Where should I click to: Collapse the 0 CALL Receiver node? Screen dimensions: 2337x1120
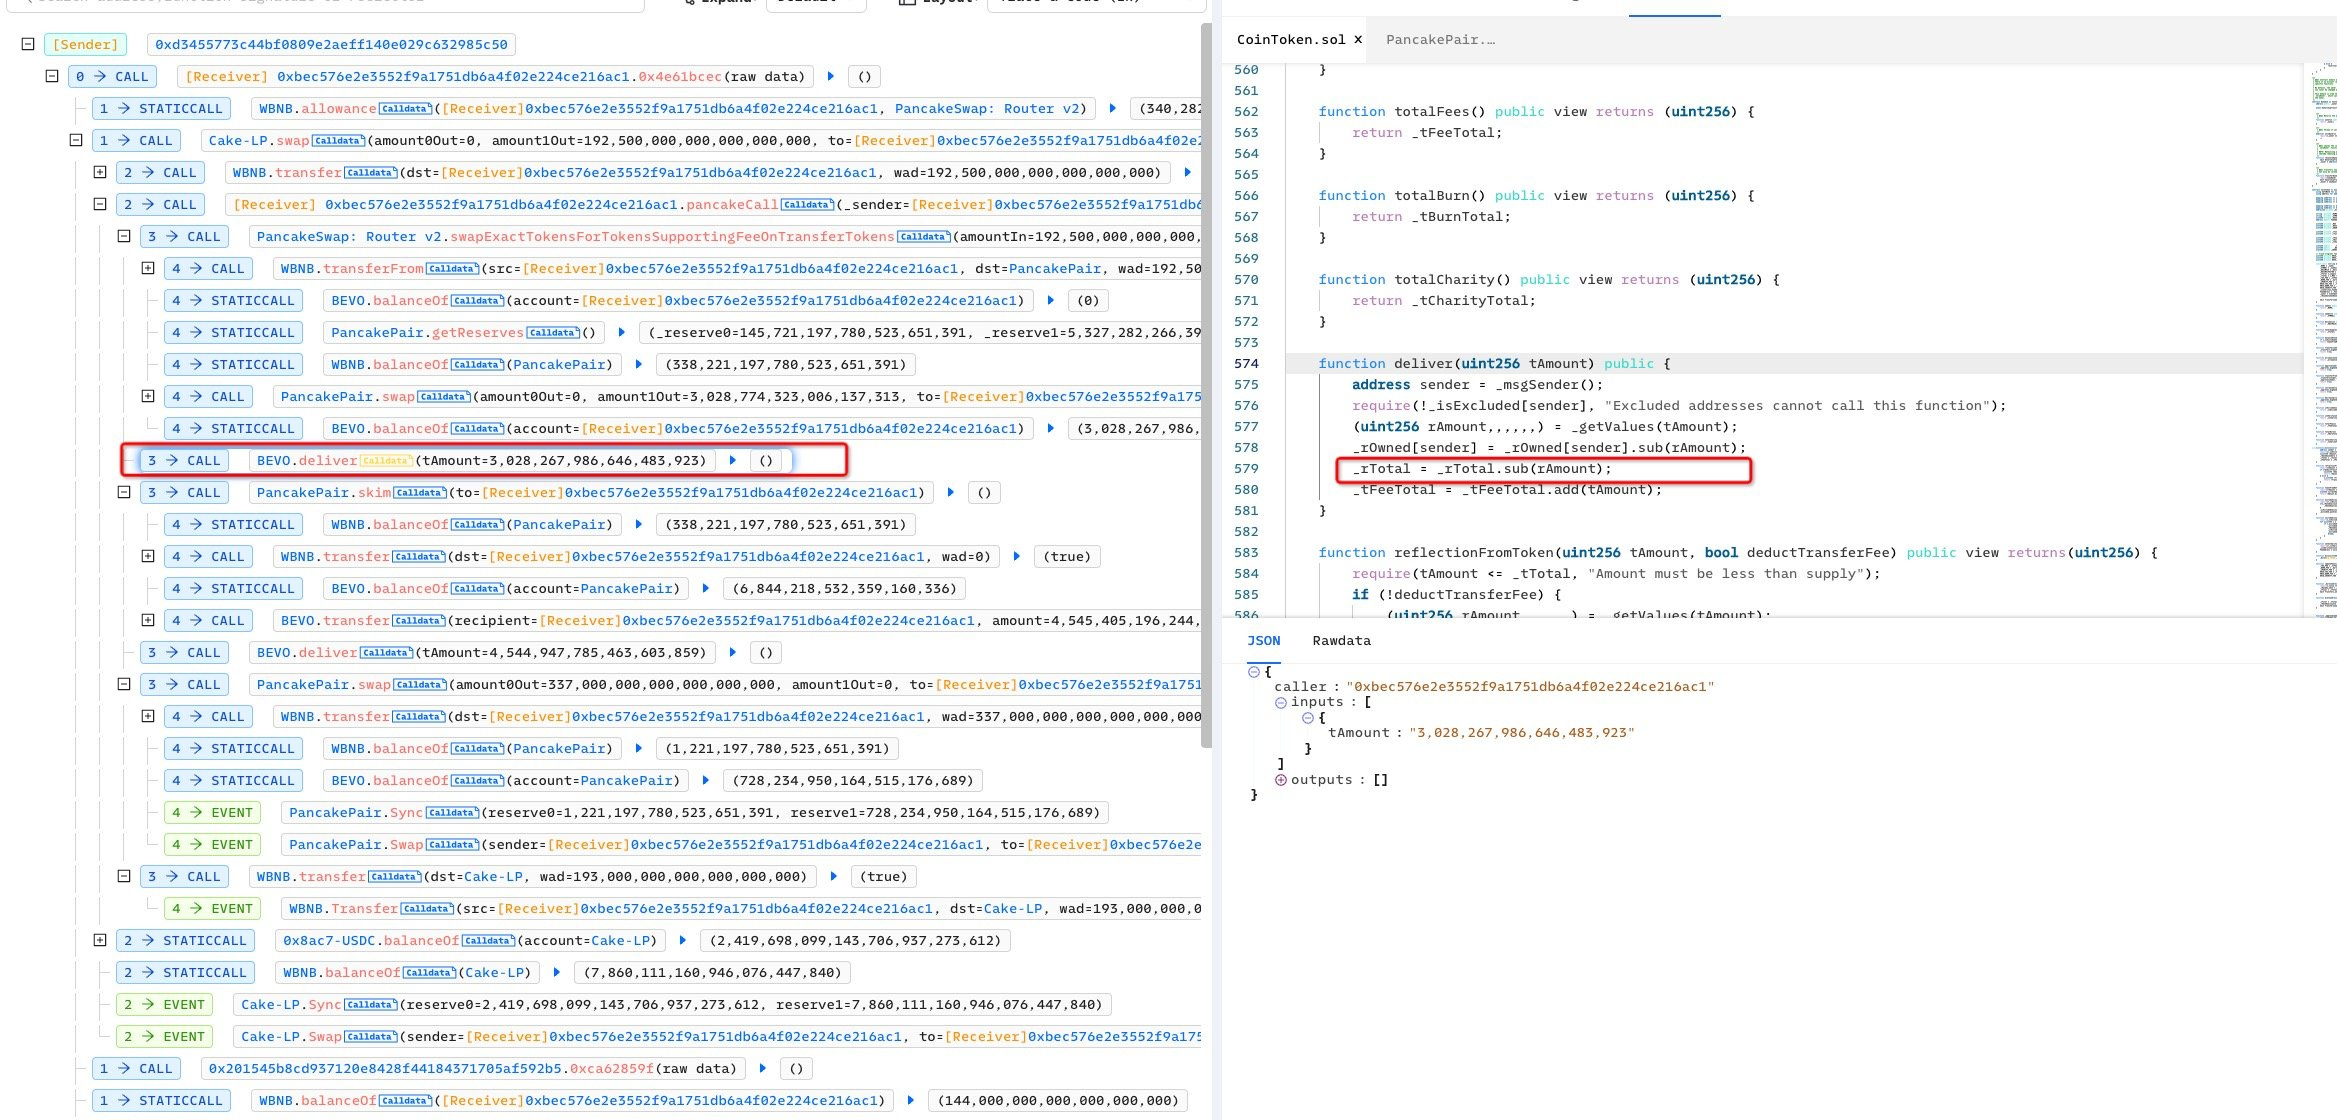52,76
